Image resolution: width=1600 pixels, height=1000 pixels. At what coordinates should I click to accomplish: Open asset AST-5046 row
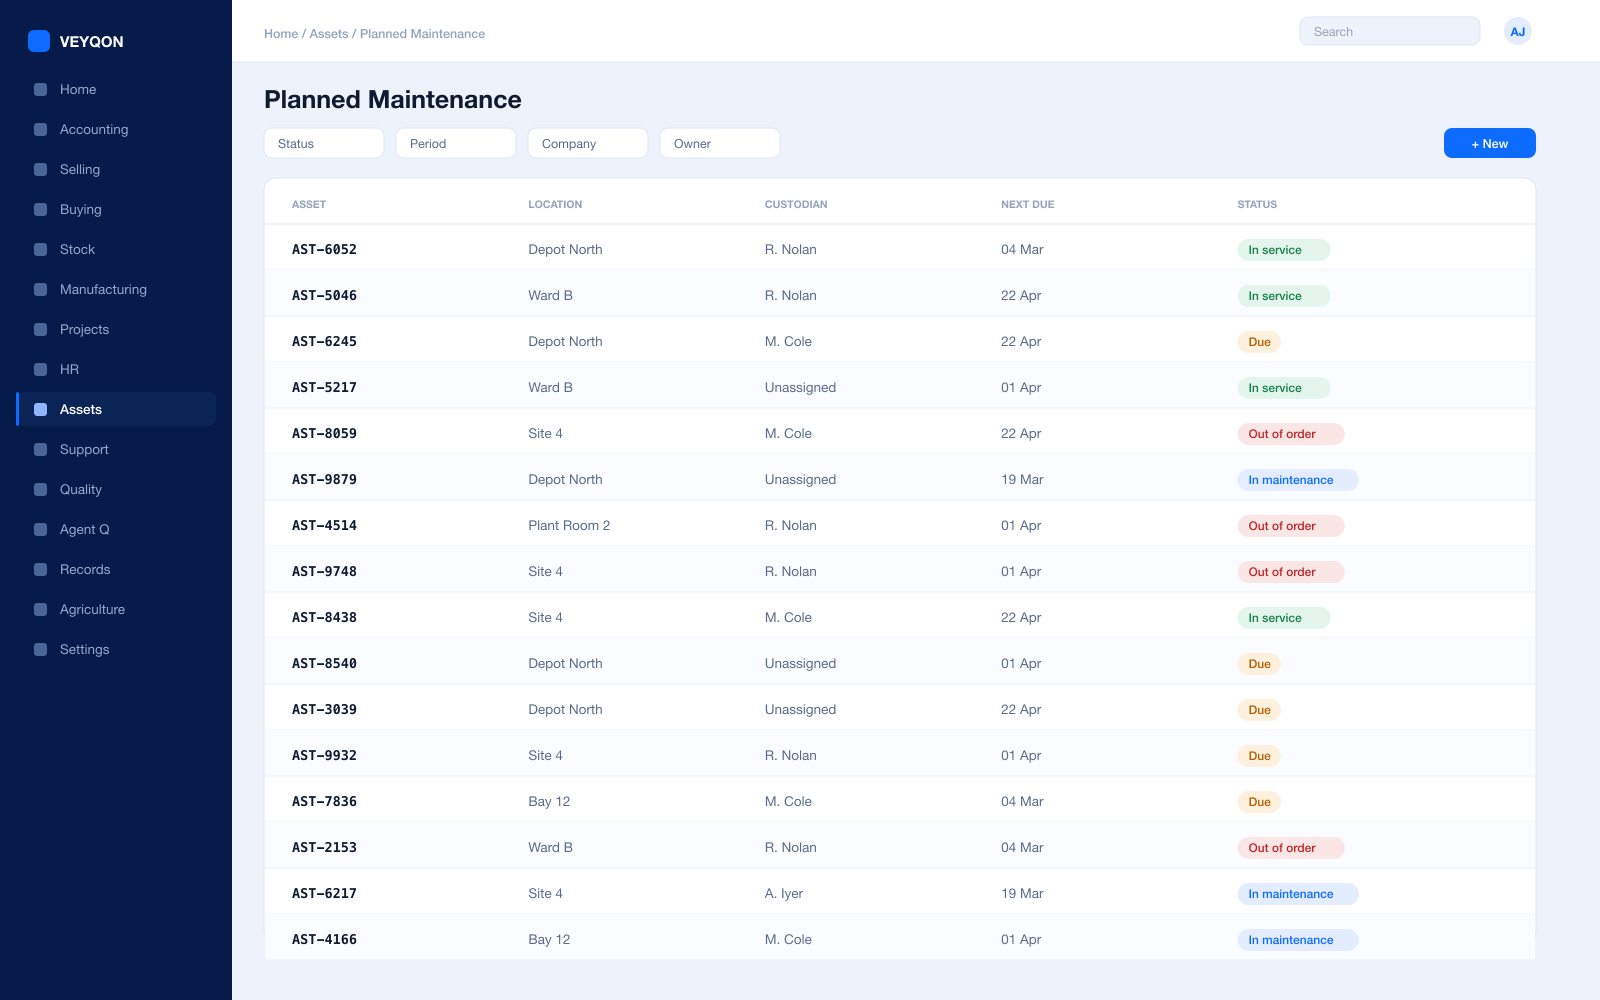(x=900, y=295)
